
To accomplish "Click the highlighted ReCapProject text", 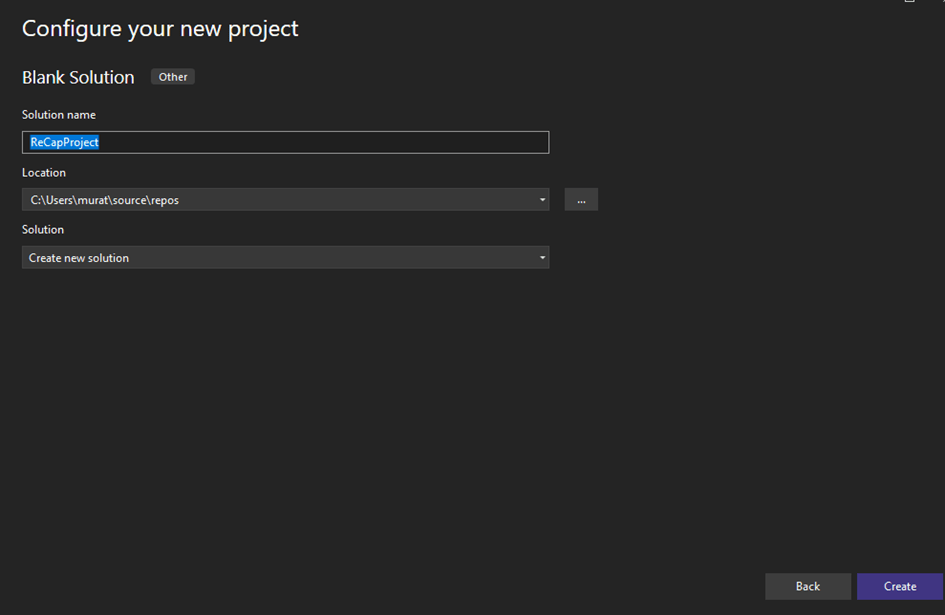I will coord(64,142).
